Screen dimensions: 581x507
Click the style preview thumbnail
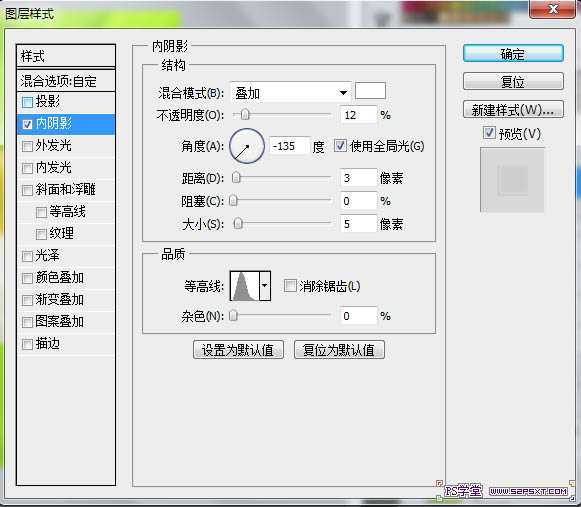[512, 180]
